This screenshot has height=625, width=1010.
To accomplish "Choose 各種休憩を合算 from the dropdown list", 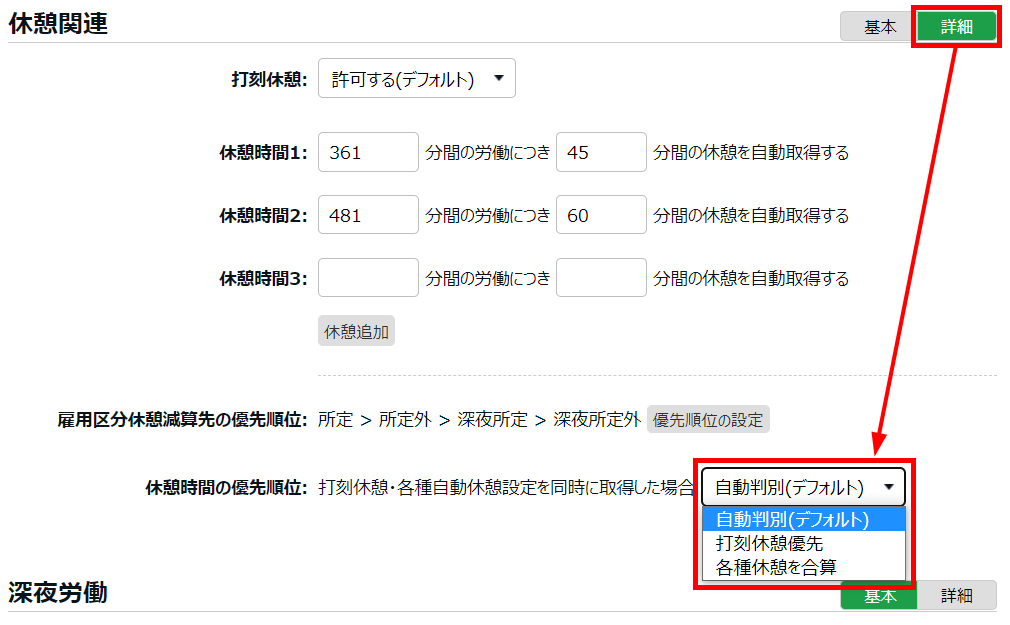I will [776, 567].
